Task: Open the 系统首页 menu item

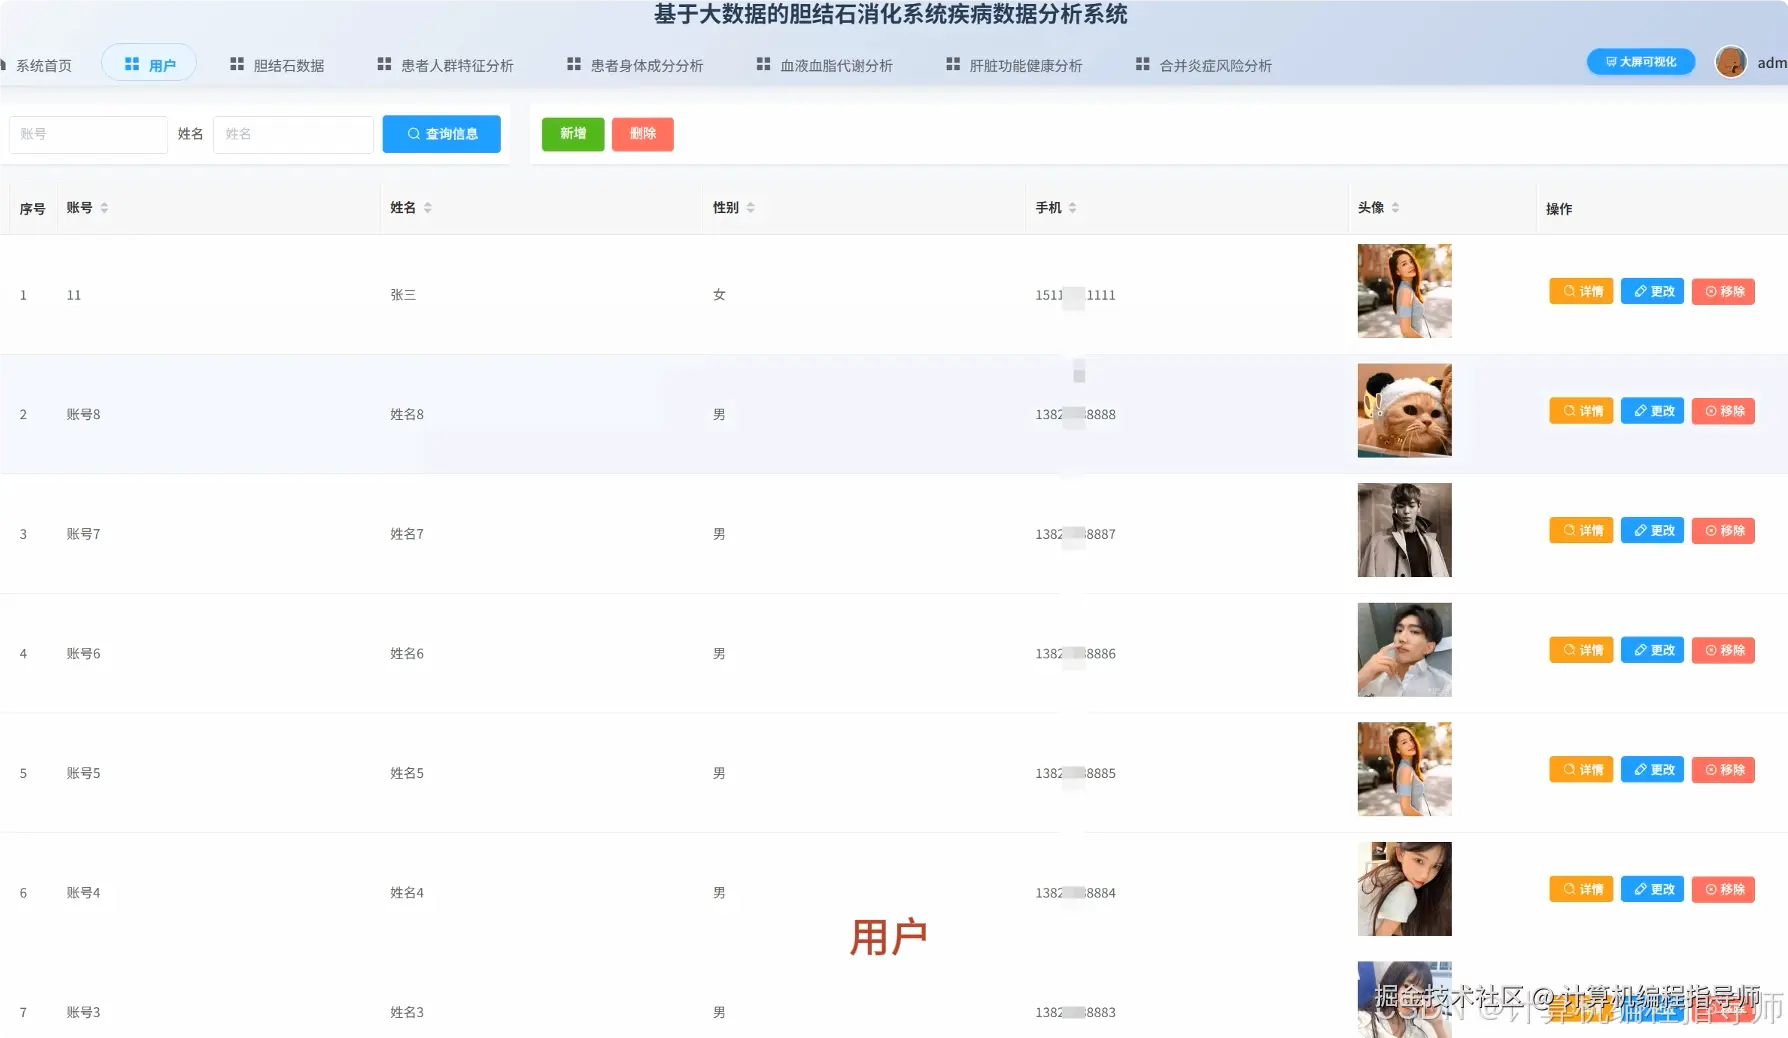Action: 43,64
